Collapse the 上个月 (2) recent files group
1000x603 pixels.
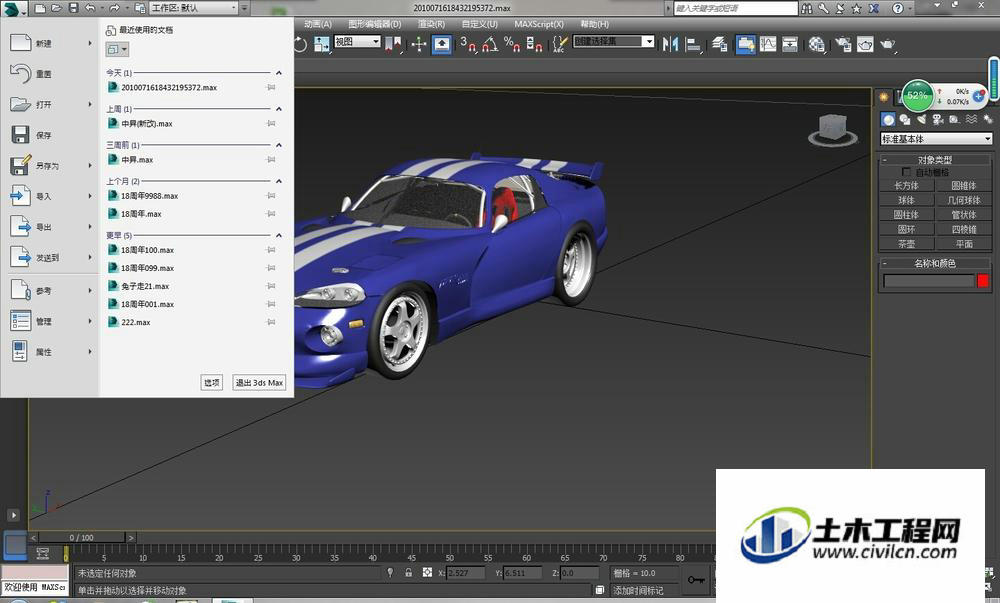279,181
